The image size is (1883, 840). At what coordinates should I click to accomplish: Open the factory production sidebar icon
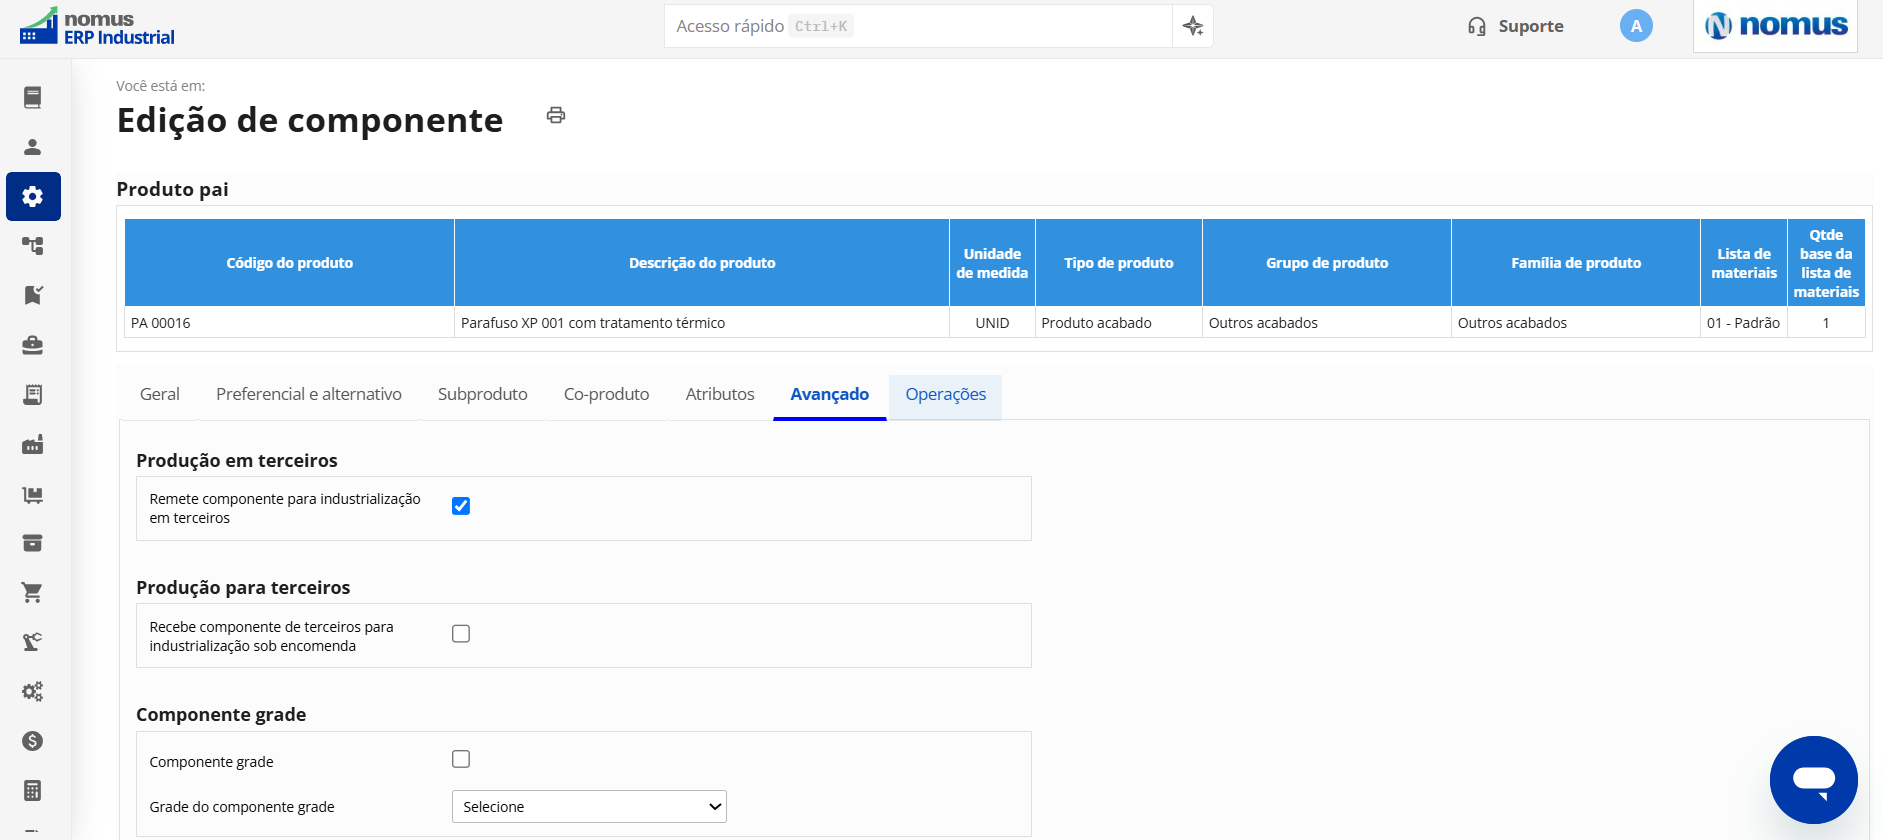pos(33,444)
